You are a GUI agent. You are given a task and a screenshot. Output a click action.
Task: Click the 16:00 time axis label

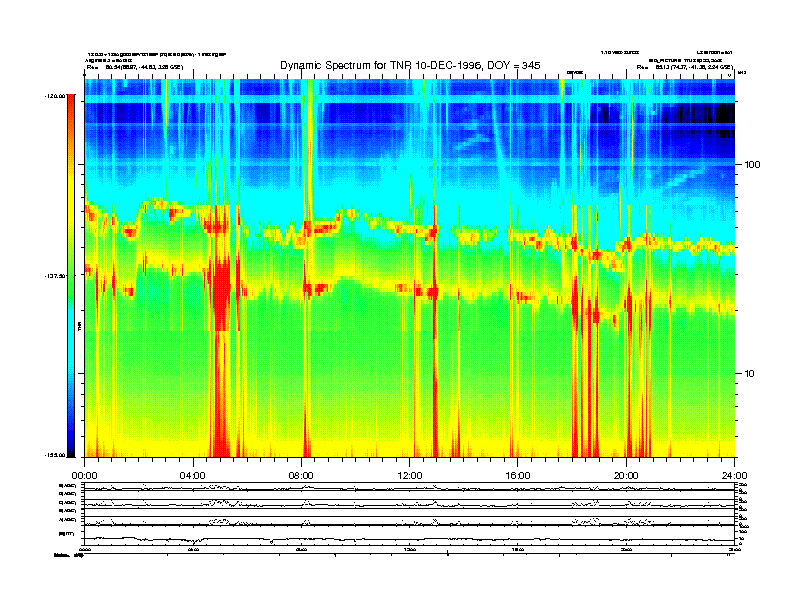518,476
